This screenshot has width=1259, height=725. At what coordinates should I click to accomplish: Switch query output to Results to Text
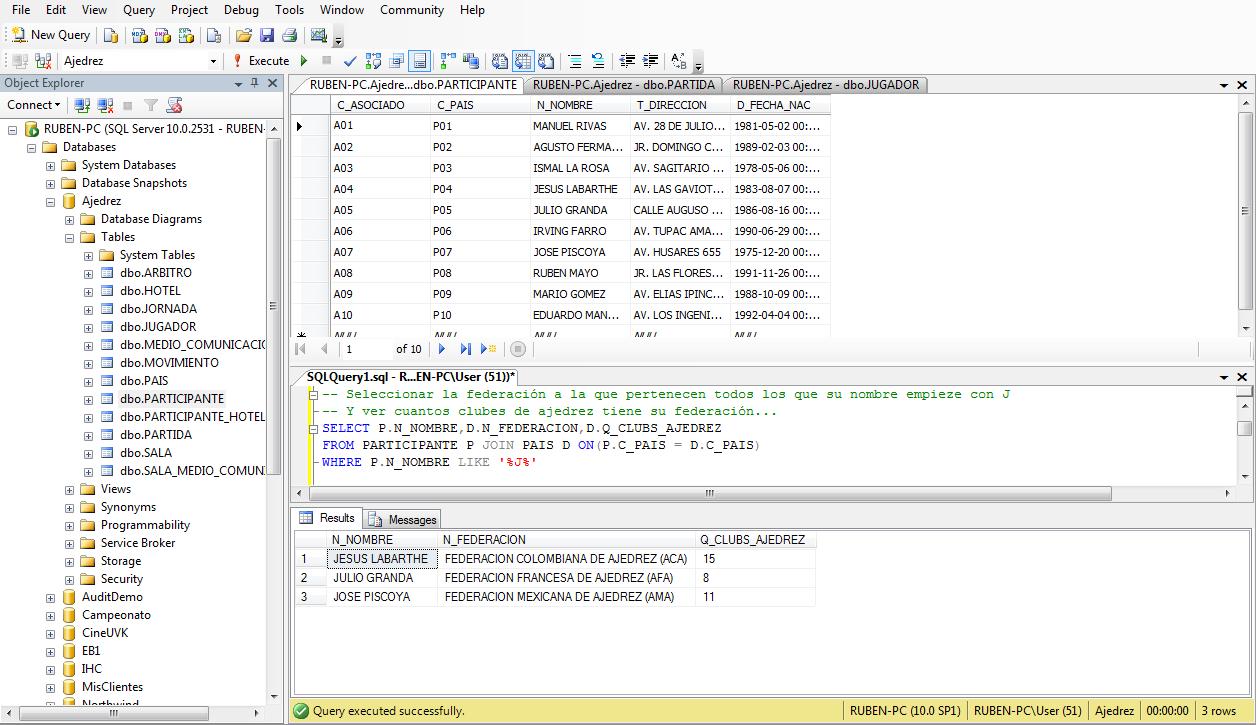(x=499, y=62)
